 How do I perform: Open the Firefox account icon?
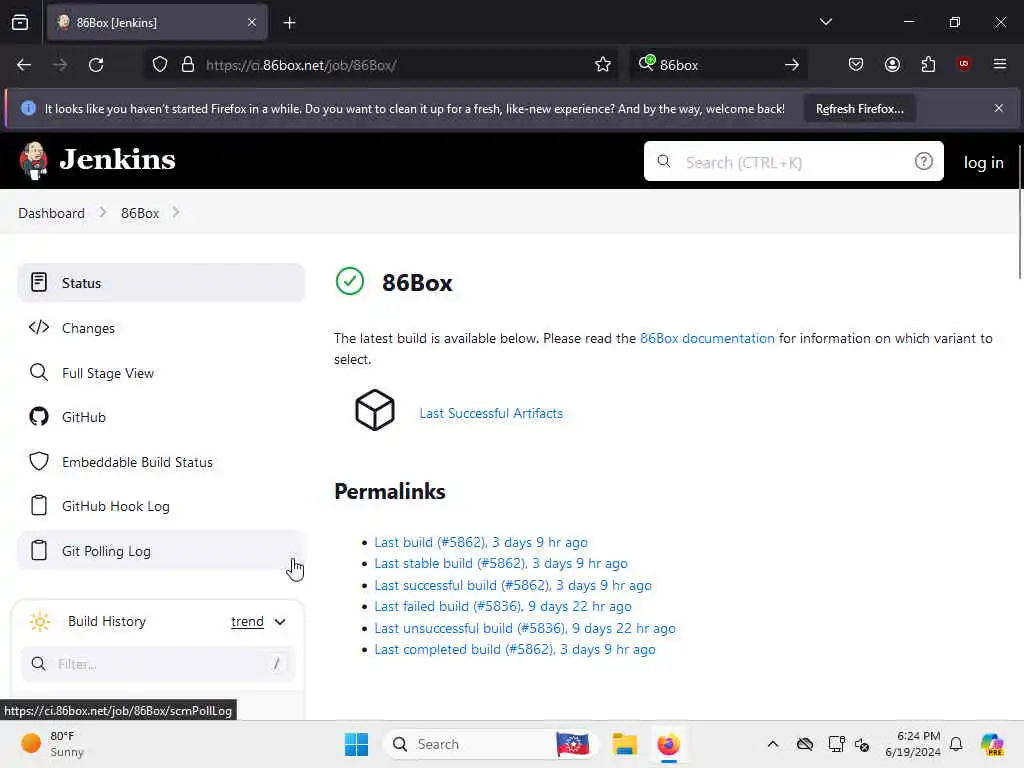click(892, 64)
